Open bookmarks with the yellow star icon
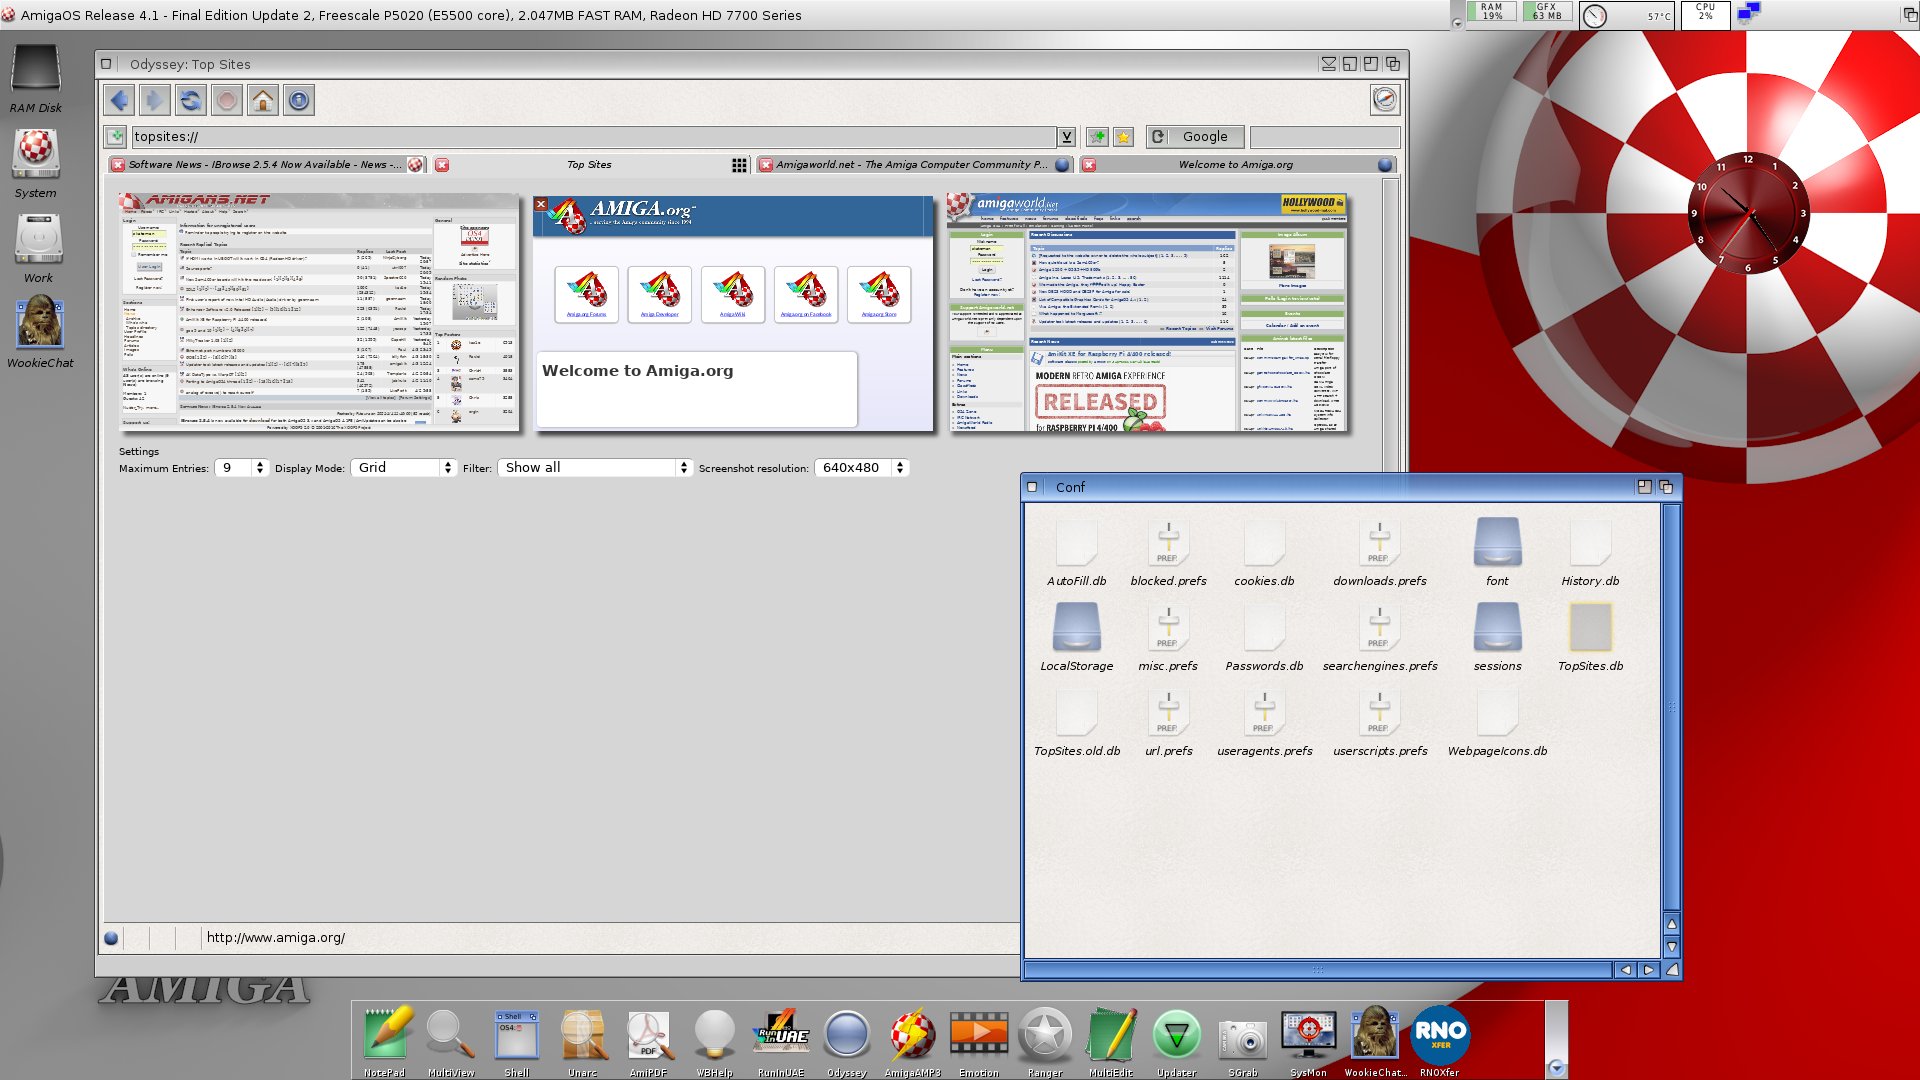The image size is (1920, 1080). (1124, 137)
